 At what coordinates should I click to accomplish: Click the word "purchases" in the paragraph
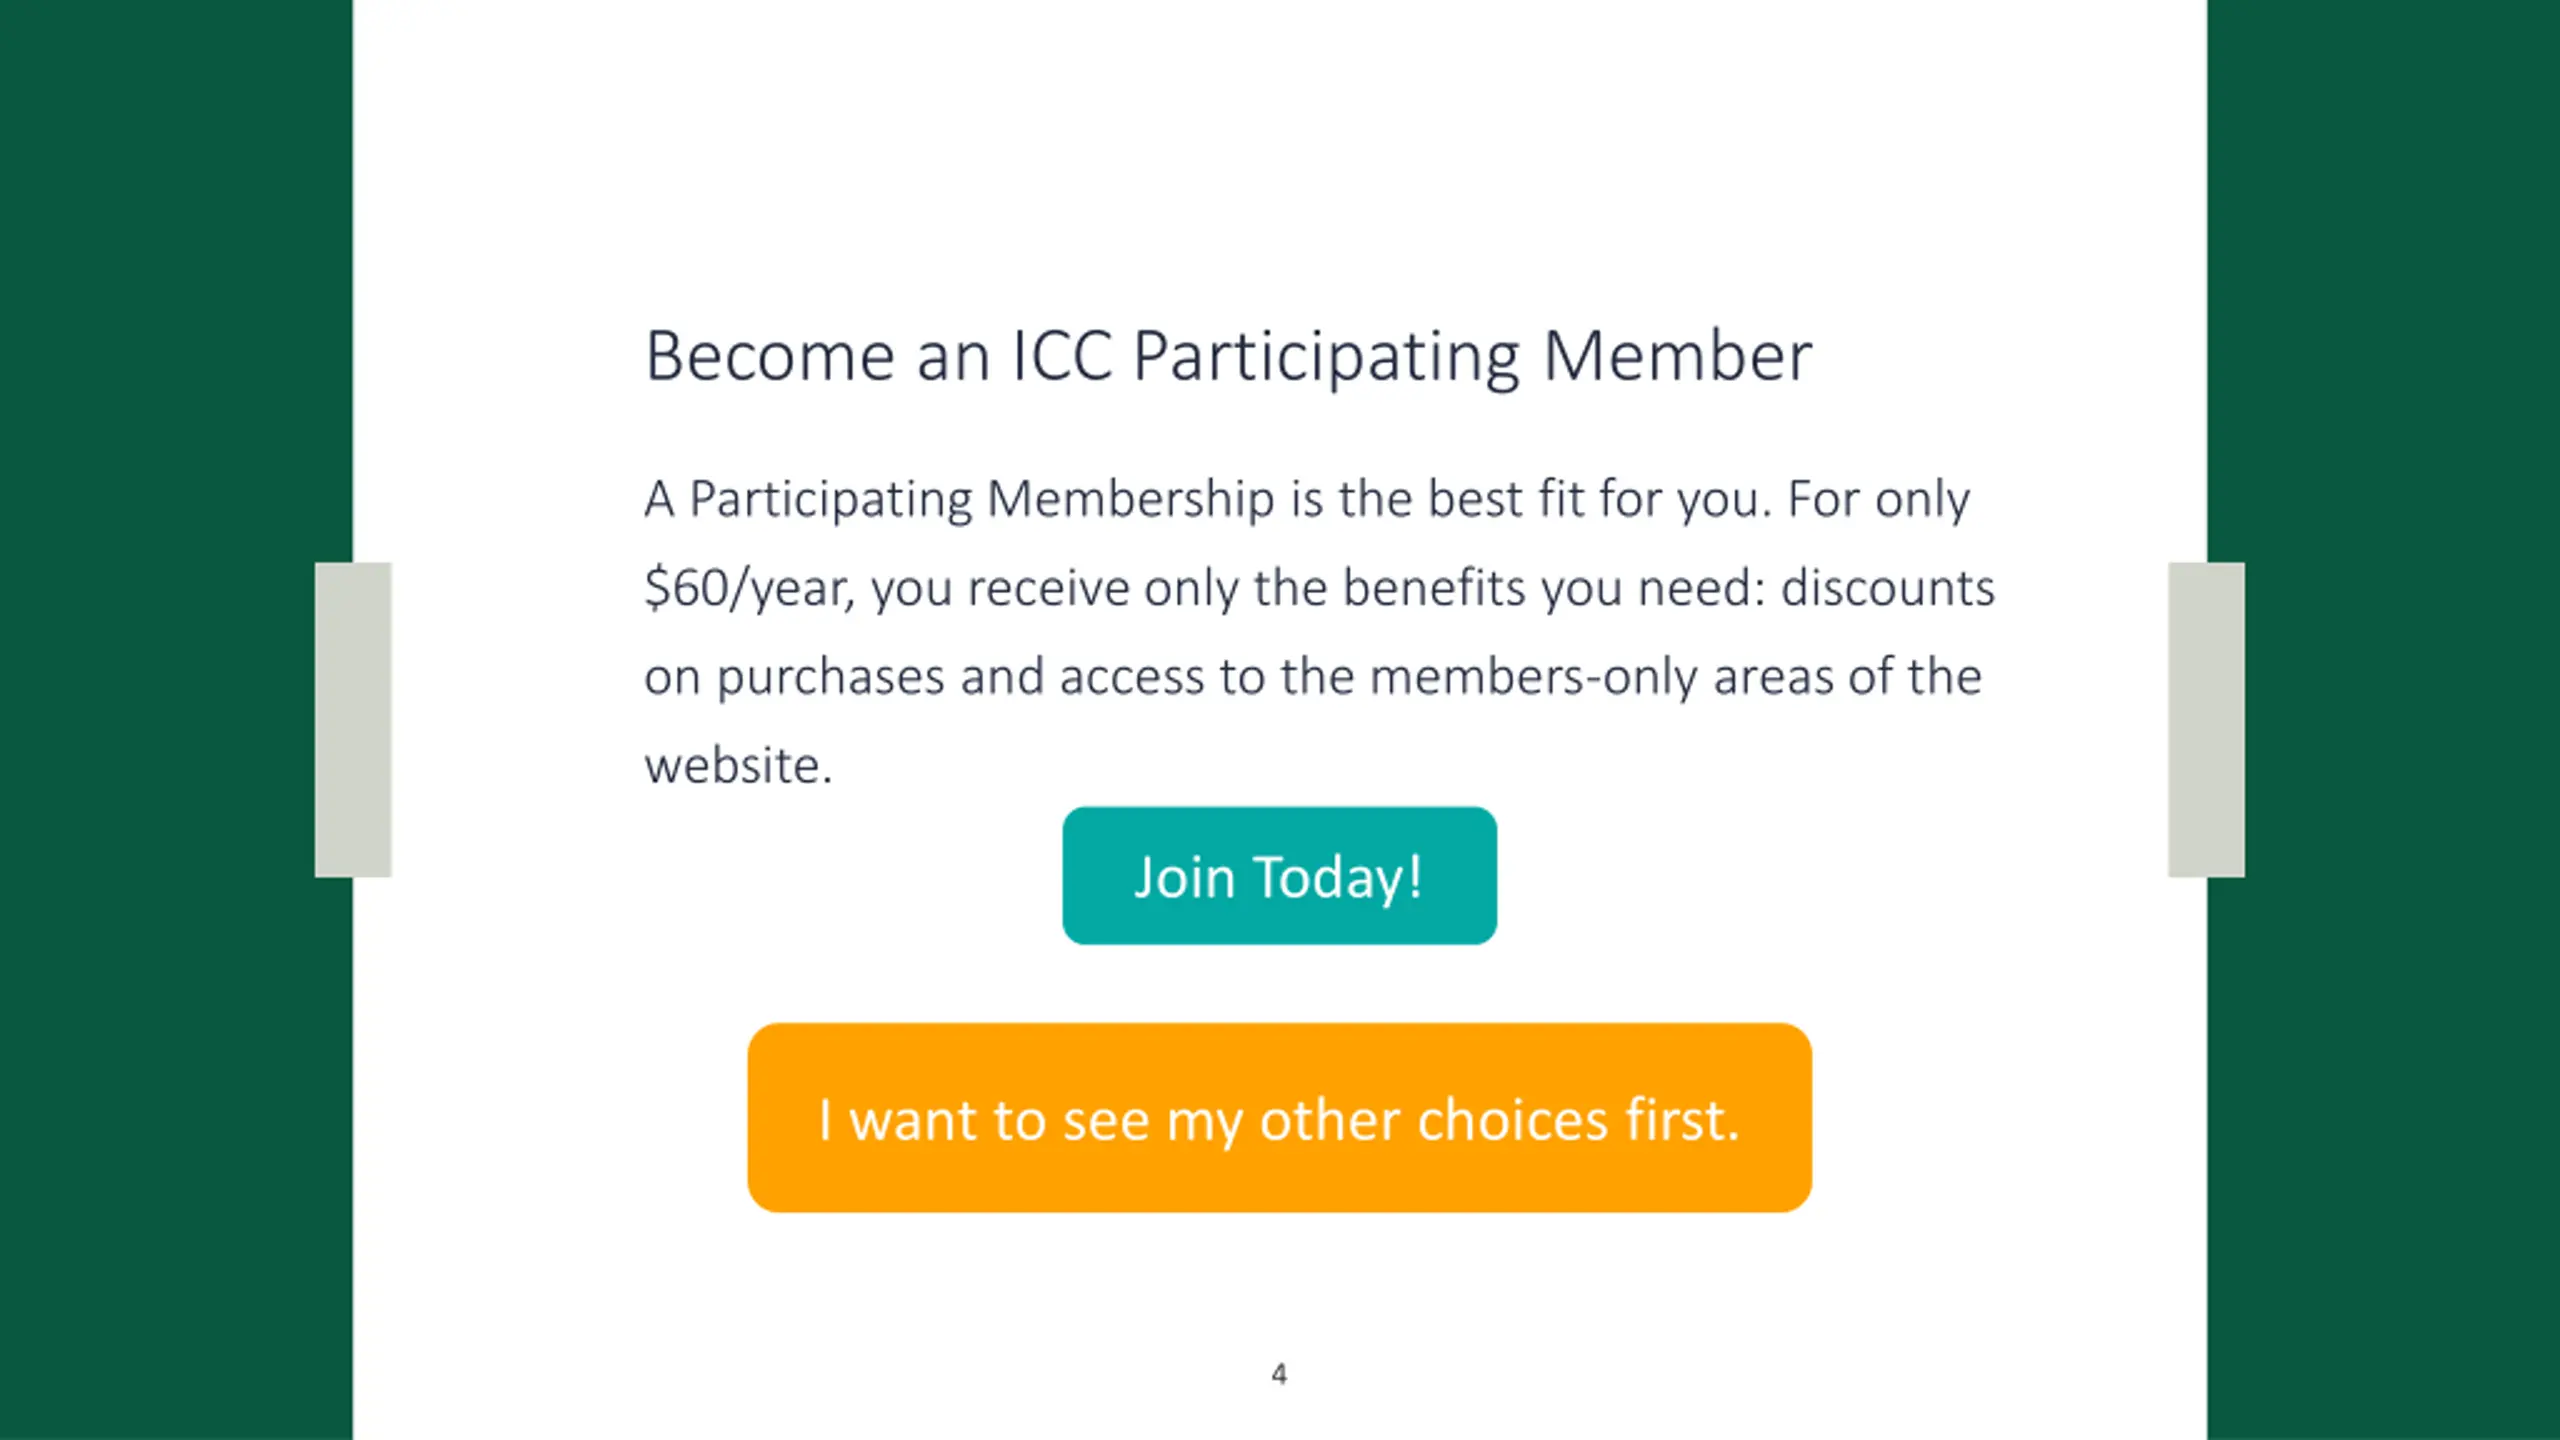tap(830, 679)
